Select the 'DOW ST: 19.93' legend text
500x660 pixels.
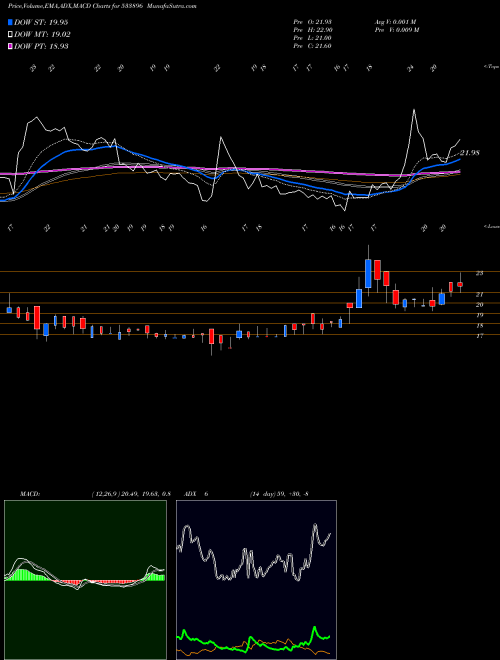[41, 22]
